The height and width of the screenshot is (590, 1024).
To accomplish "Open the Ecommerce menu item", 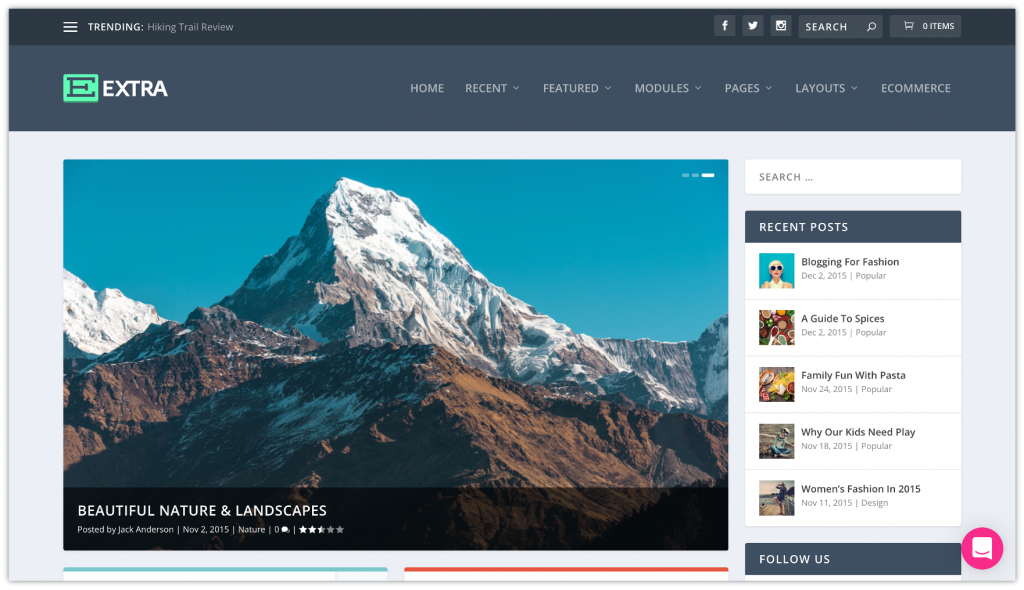I will click(915, 88).
